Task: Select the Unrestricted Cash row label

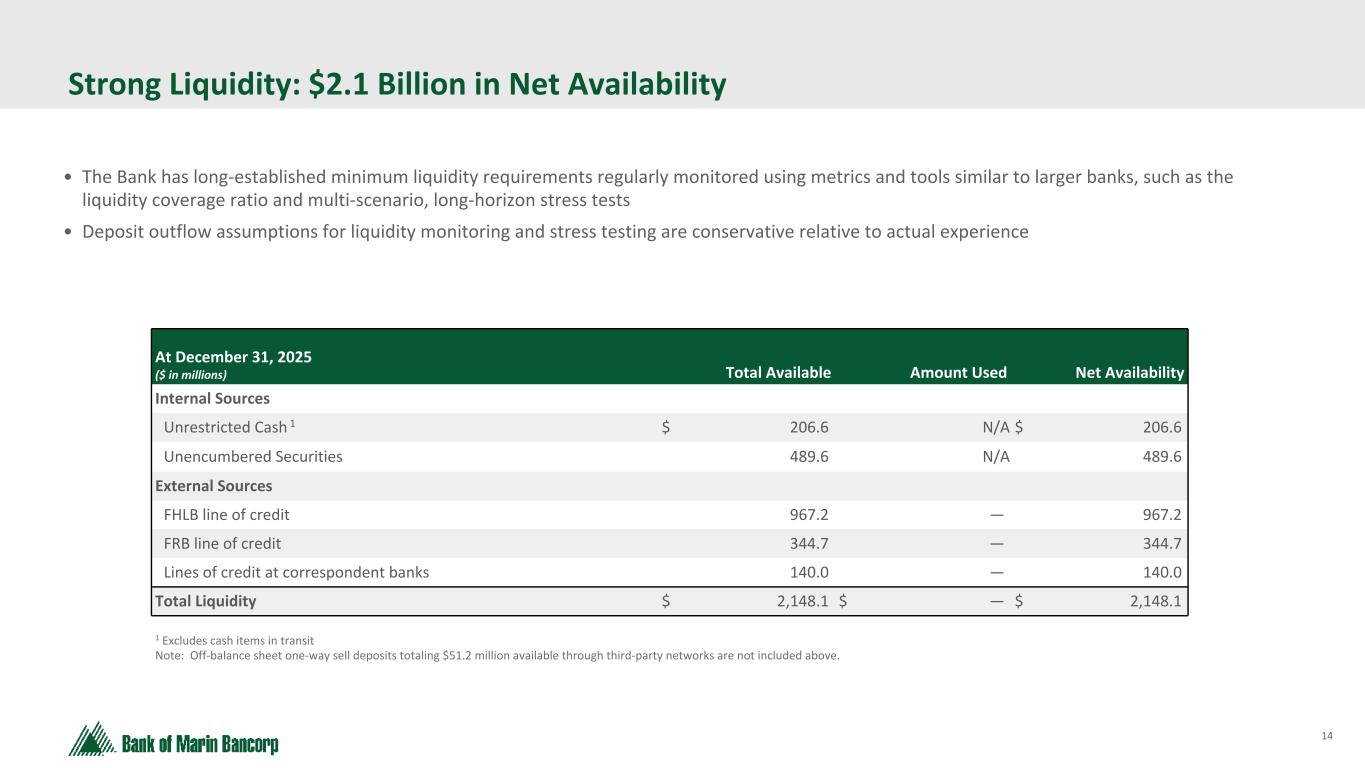Action: click(x=226, y=428)
